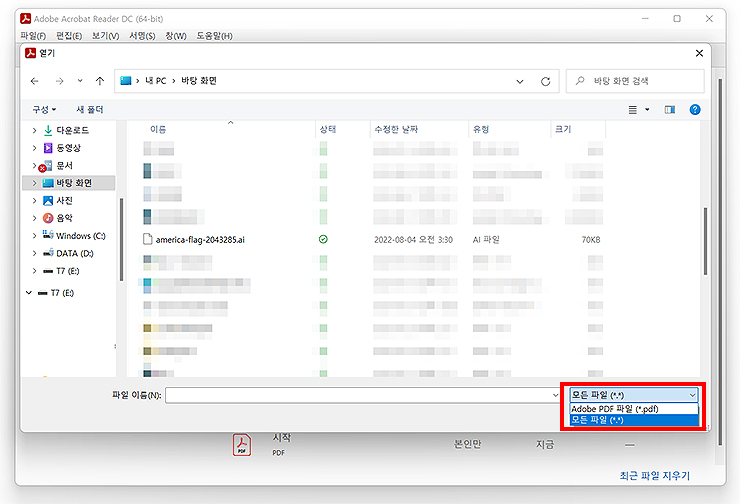Select 문서 in the navigation tree
Viewport: 740px width, 504px height.
64,165
